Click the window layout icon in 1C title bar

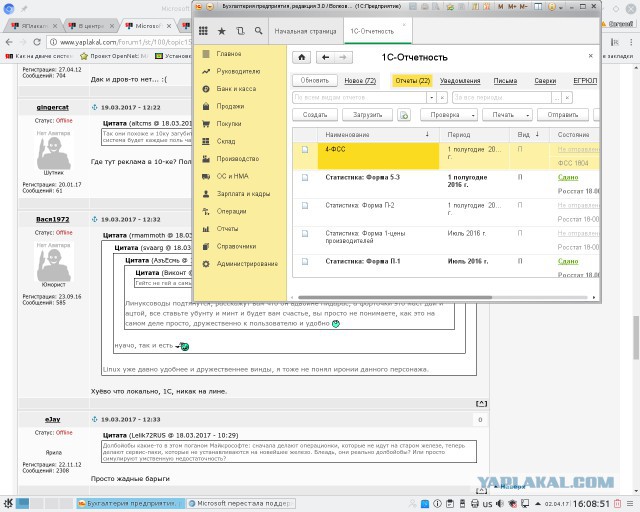point(538,7)
